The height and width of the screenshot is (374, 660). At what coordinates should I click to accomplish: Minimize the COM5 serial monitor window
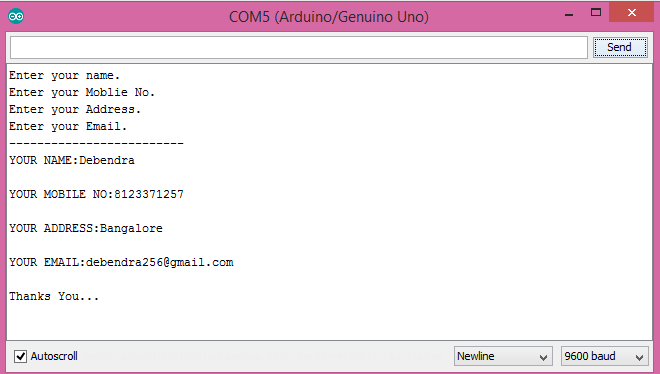point(569,14)
